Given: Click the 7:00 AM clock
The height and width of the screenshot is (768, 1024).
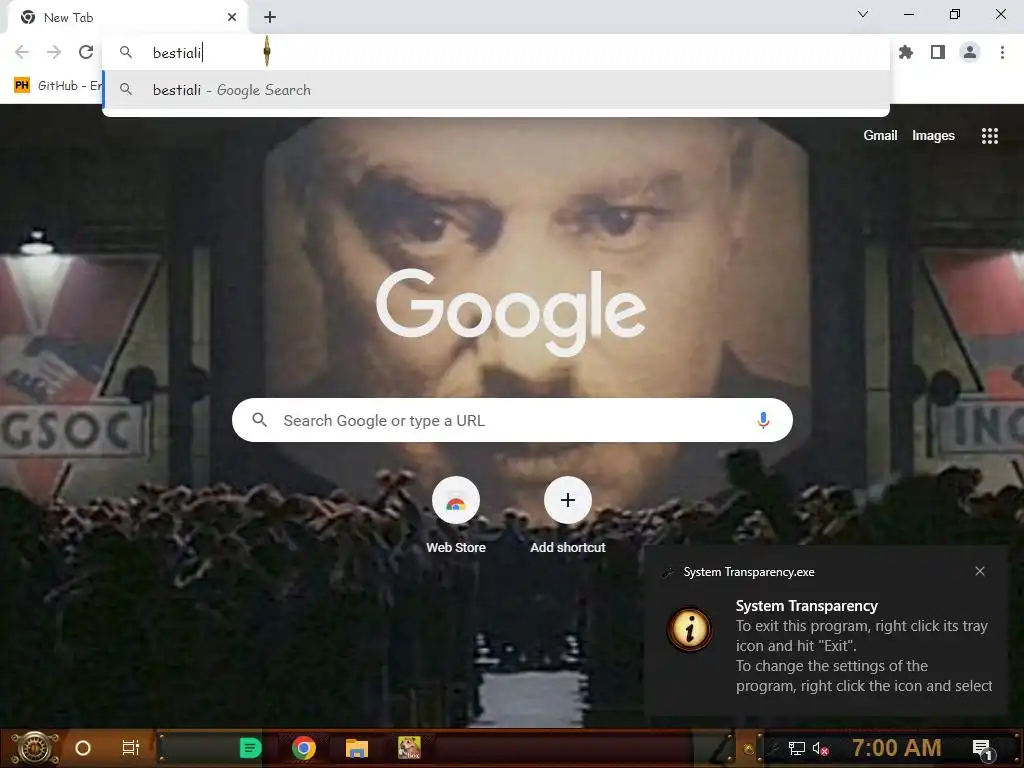Looking at the screenshot, I should point(897,748).
